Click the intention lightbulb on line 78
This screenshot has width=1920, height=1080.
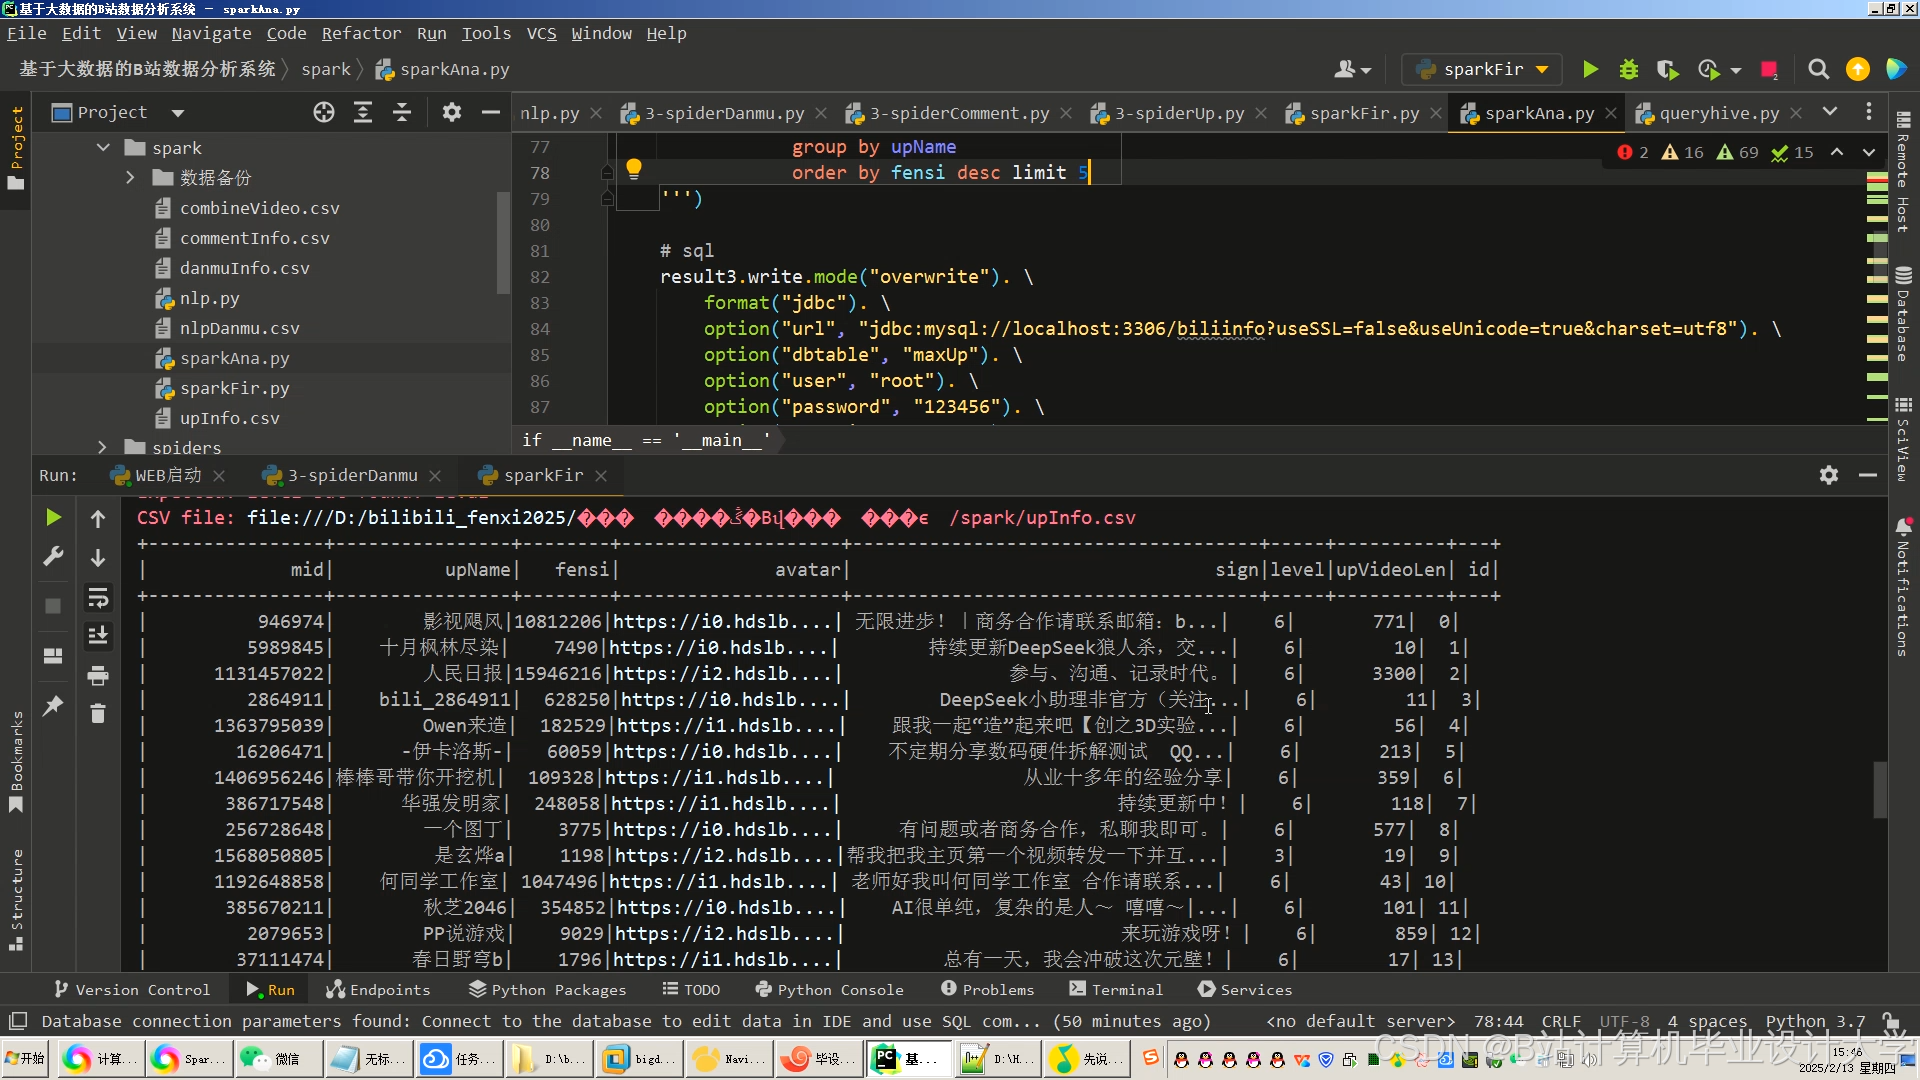click(633, 168)
